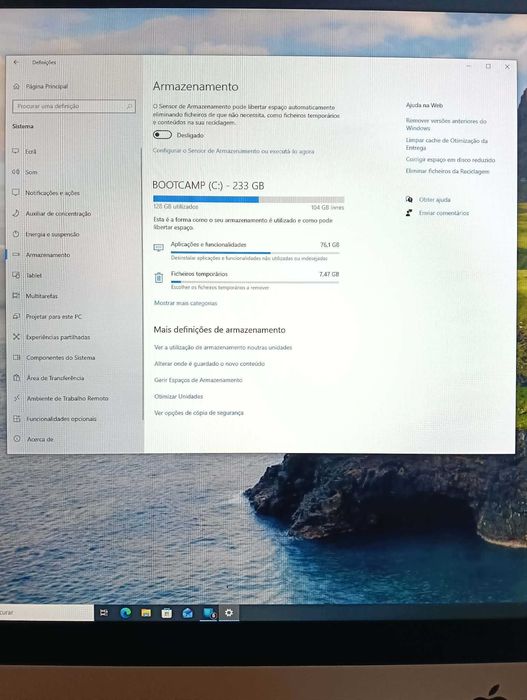The width and height of the screenshot is (527, 700).
Task: Click the 76,1 GB apps size value
Action: (x=330, y=245)
